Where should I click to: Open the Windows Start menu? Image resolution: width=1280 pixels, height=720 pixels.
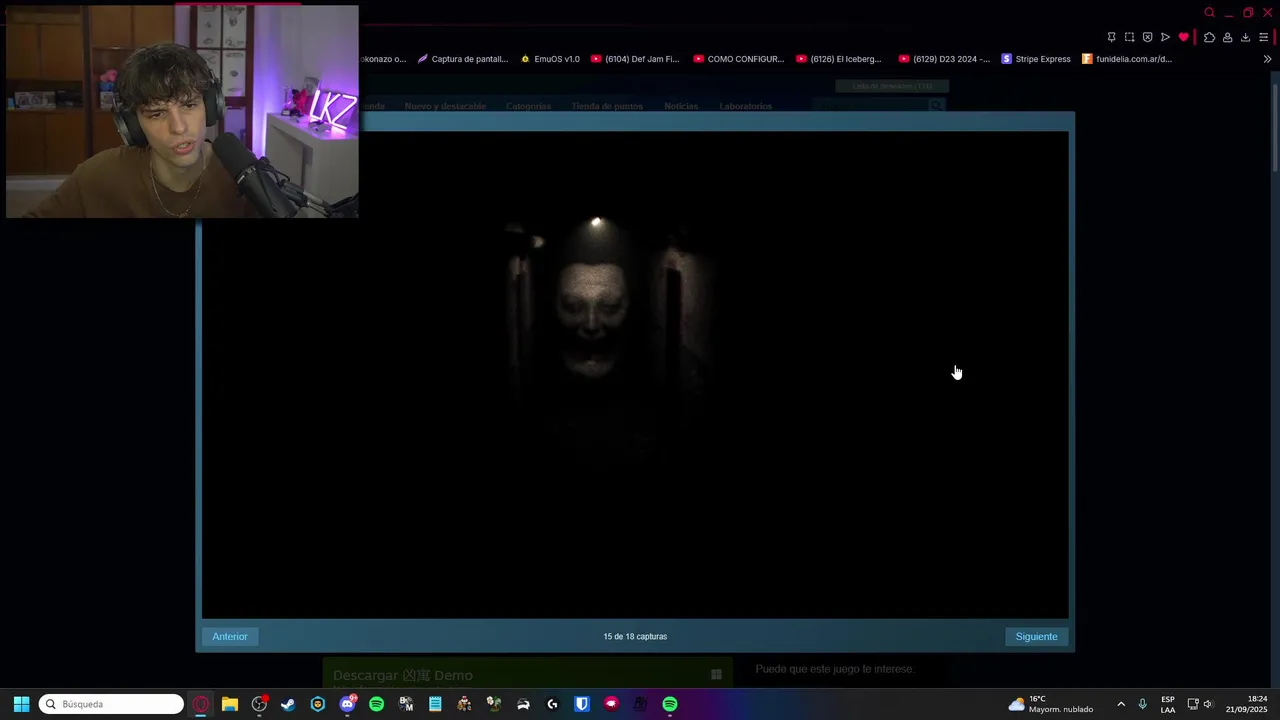[x=21, y=704]
